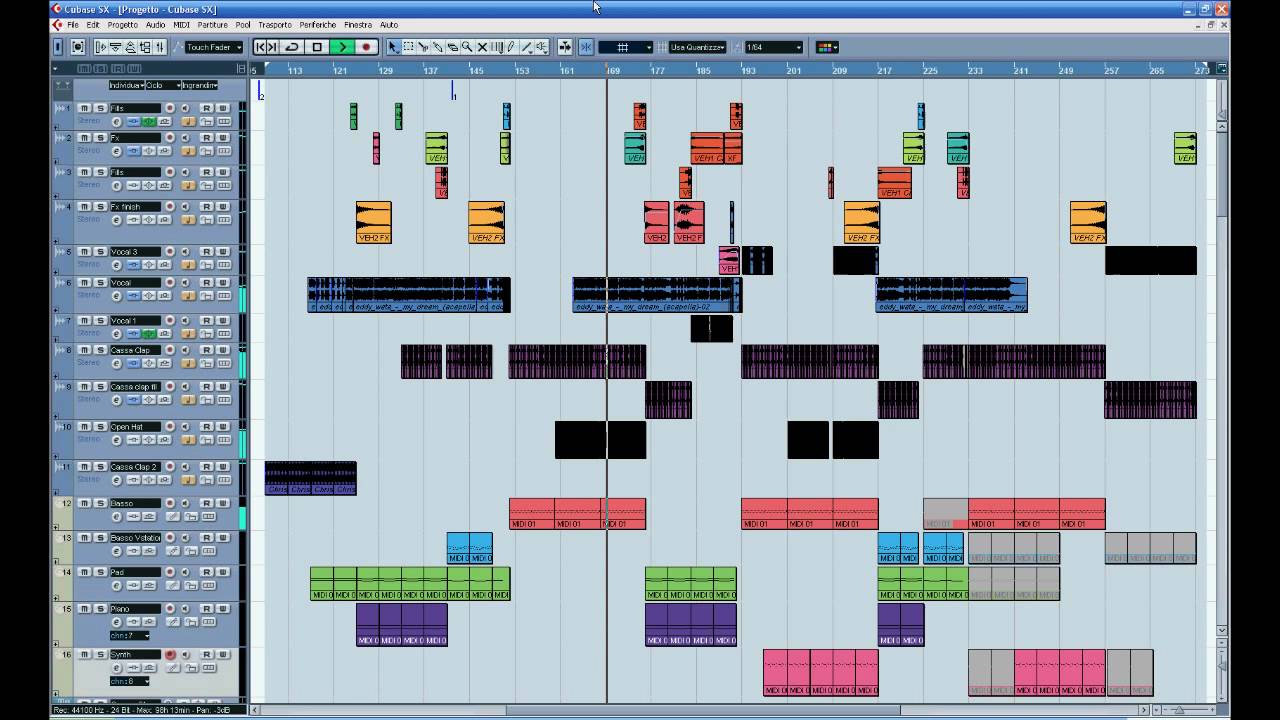The width and height of the screenshot is (1280, 720).
Task: Select the Zoom magnifier tool
Action: (x=467, y=47)
